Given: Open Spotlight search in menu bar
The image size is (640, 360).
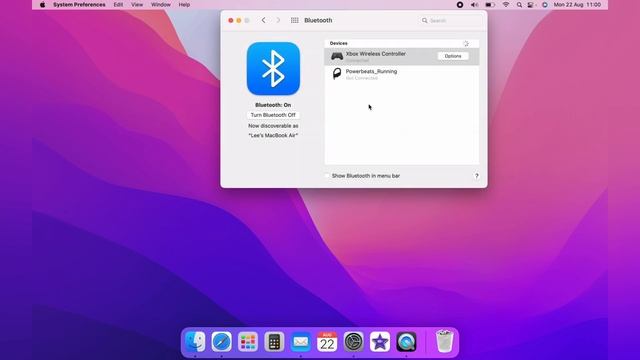Looking at the screenshot, I should [519, 5].
